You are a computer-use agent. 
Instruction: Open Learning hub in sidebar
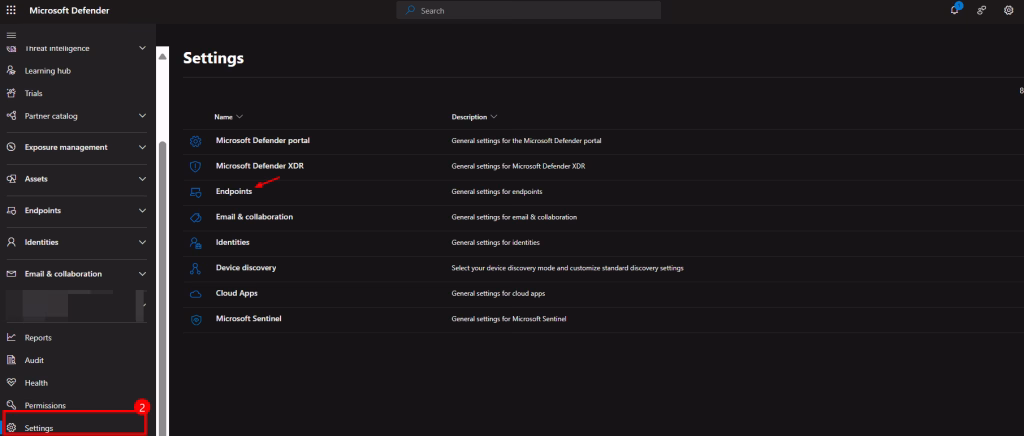point(48,70)
